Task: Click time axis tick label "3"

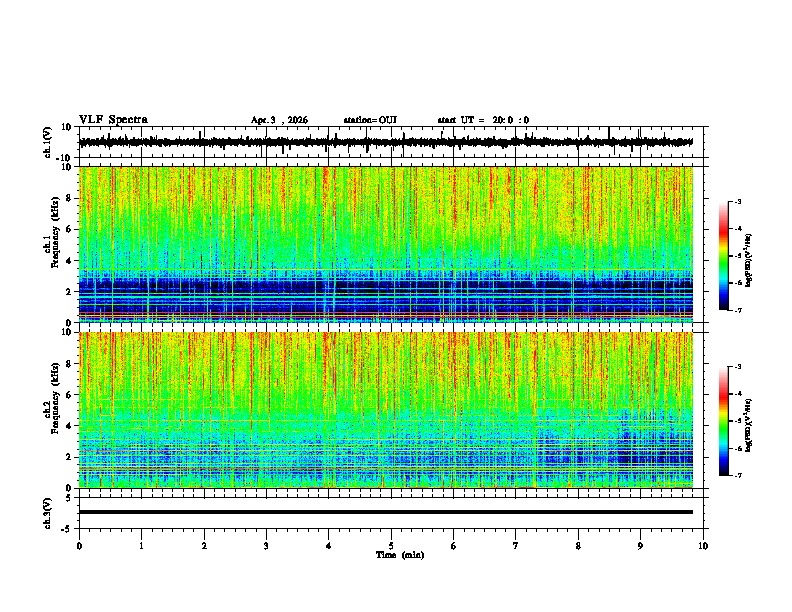Action: [x=266, y=546]
